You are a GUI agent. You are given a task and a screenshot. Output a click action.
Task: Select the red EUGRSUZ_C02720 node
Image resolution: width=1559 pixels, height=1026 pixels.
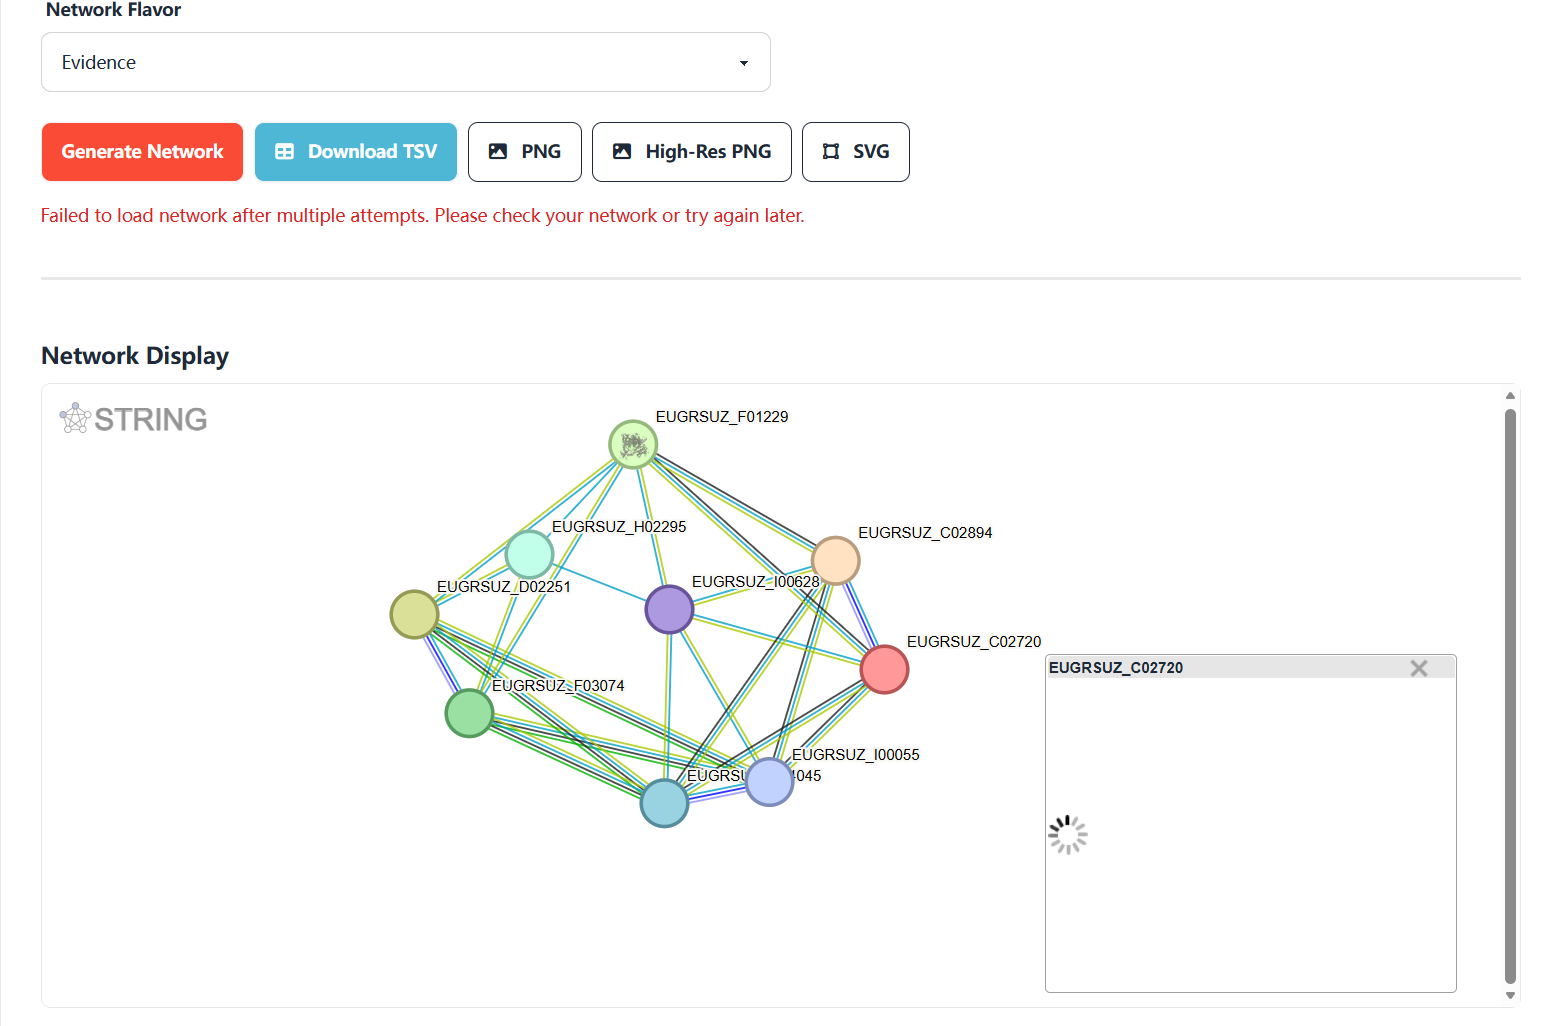coord(885,669)
